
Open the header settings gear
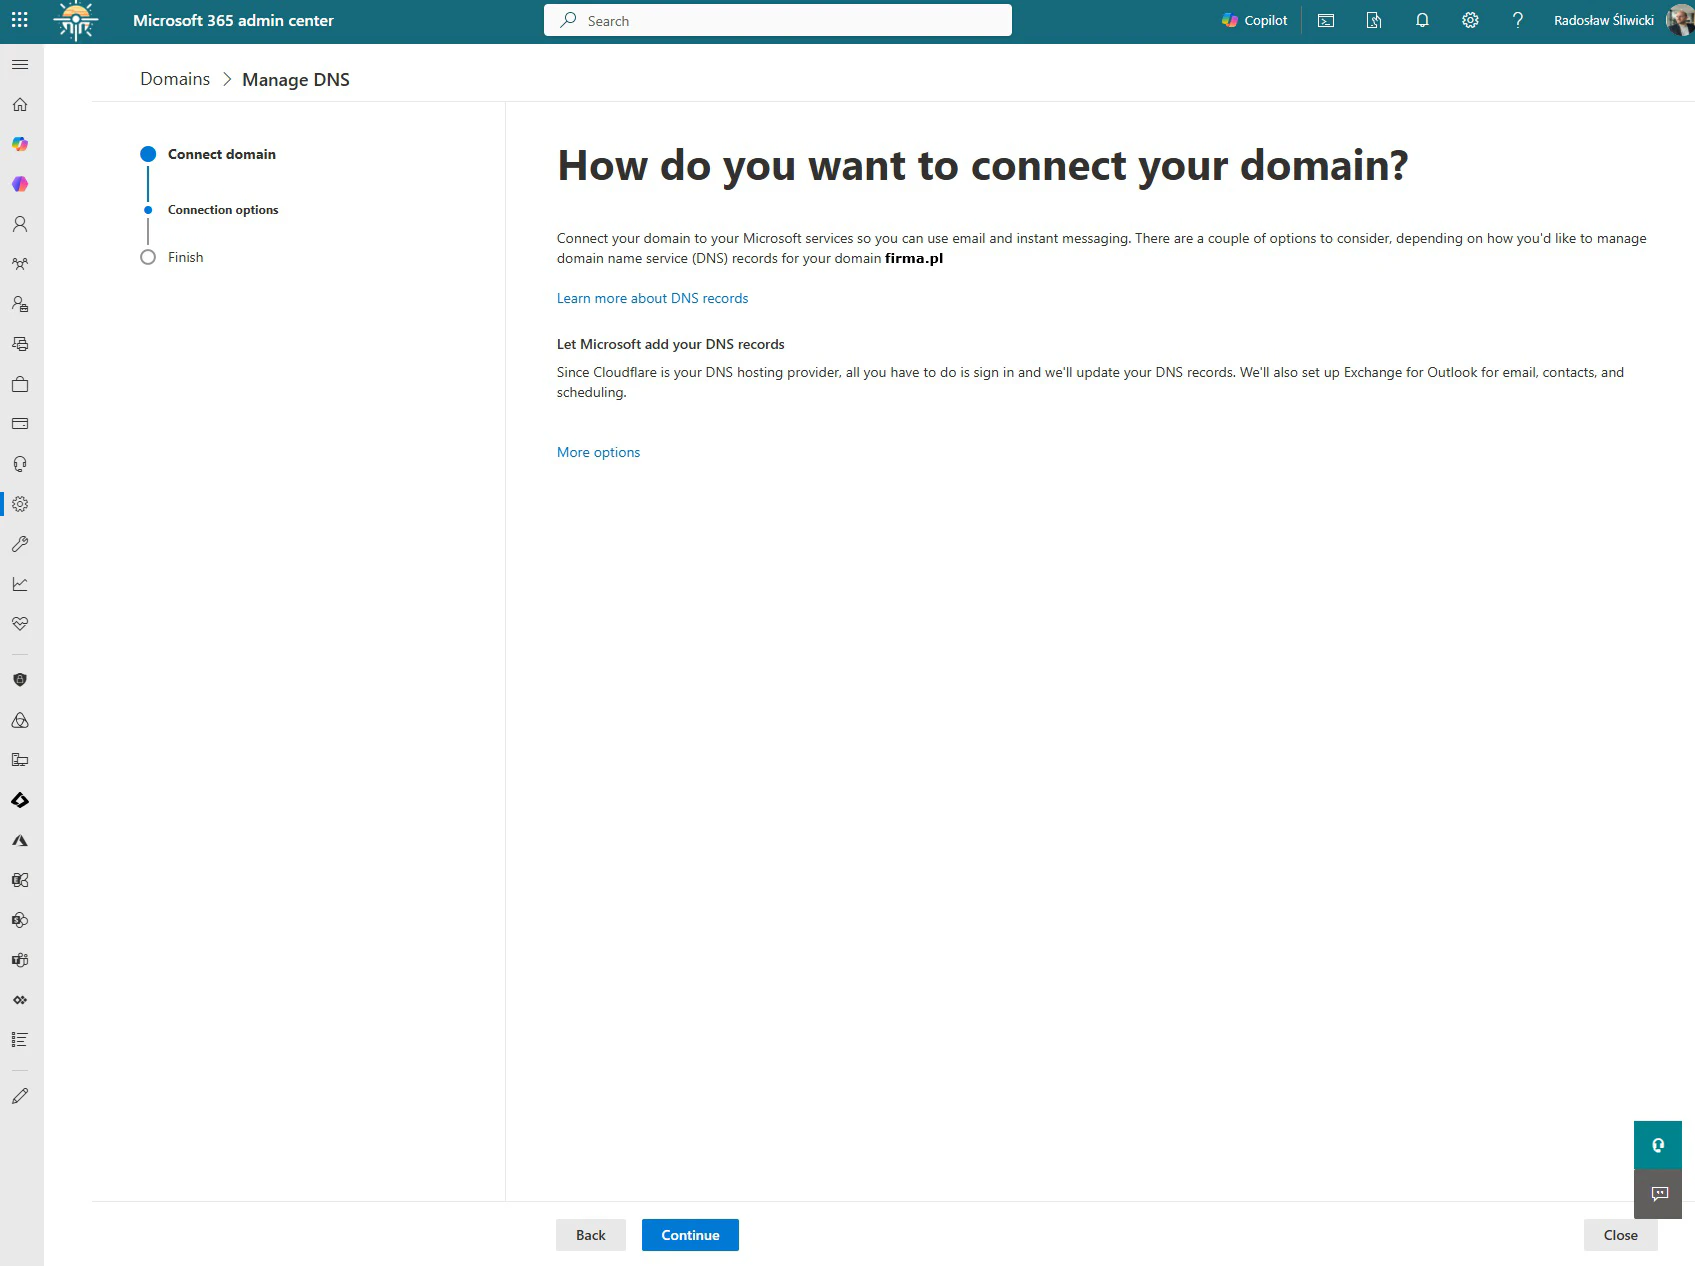[1470, 20]
